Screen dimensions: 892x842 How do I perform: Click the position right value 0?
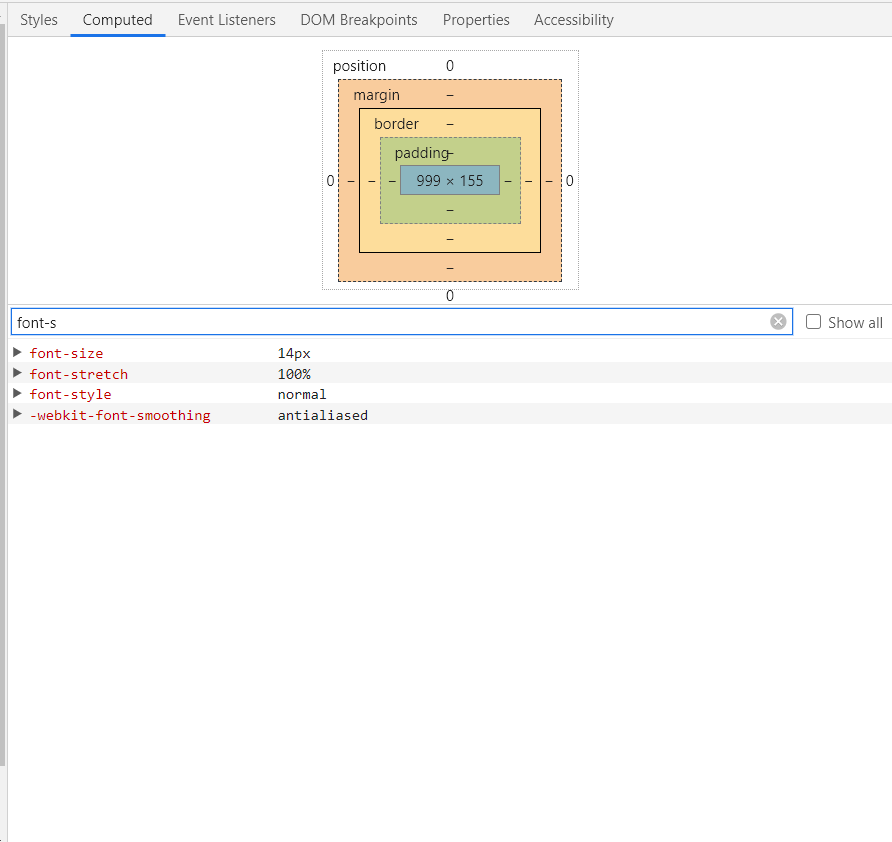point(569,181)
